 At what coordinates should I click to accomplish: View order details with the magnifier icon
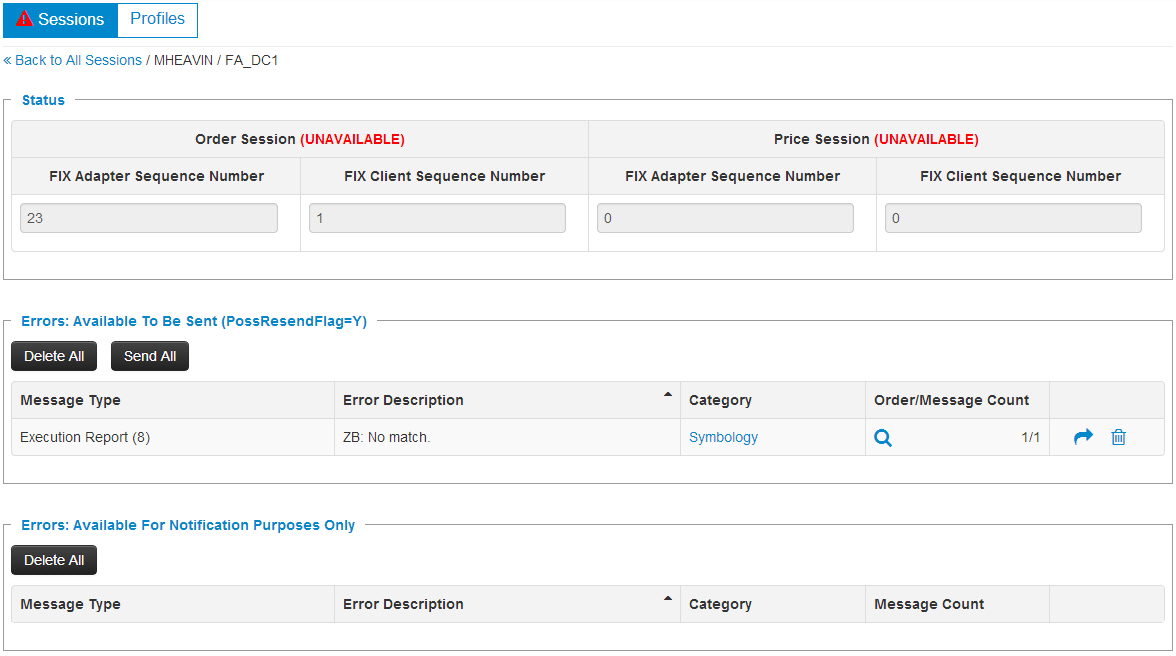click(x=883, y=438)
